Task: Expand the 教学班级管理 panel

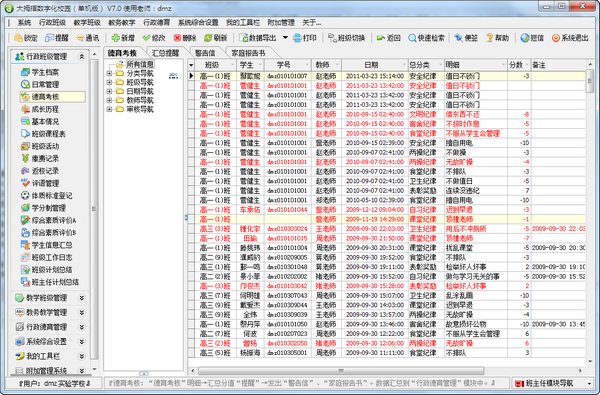Action: pos(82,297)
